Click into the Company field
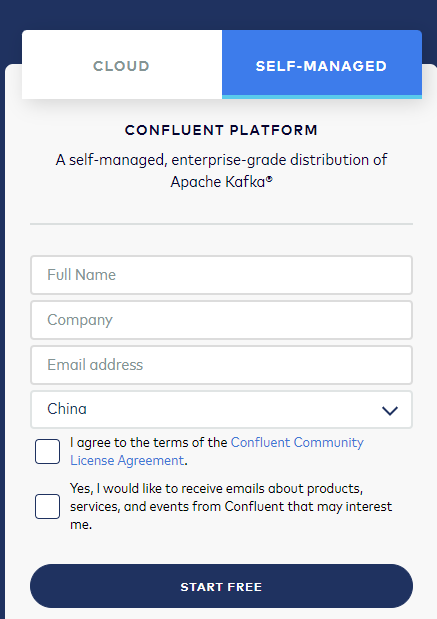The height and width of the screenshot is (619, 437). tap(221, 320)
